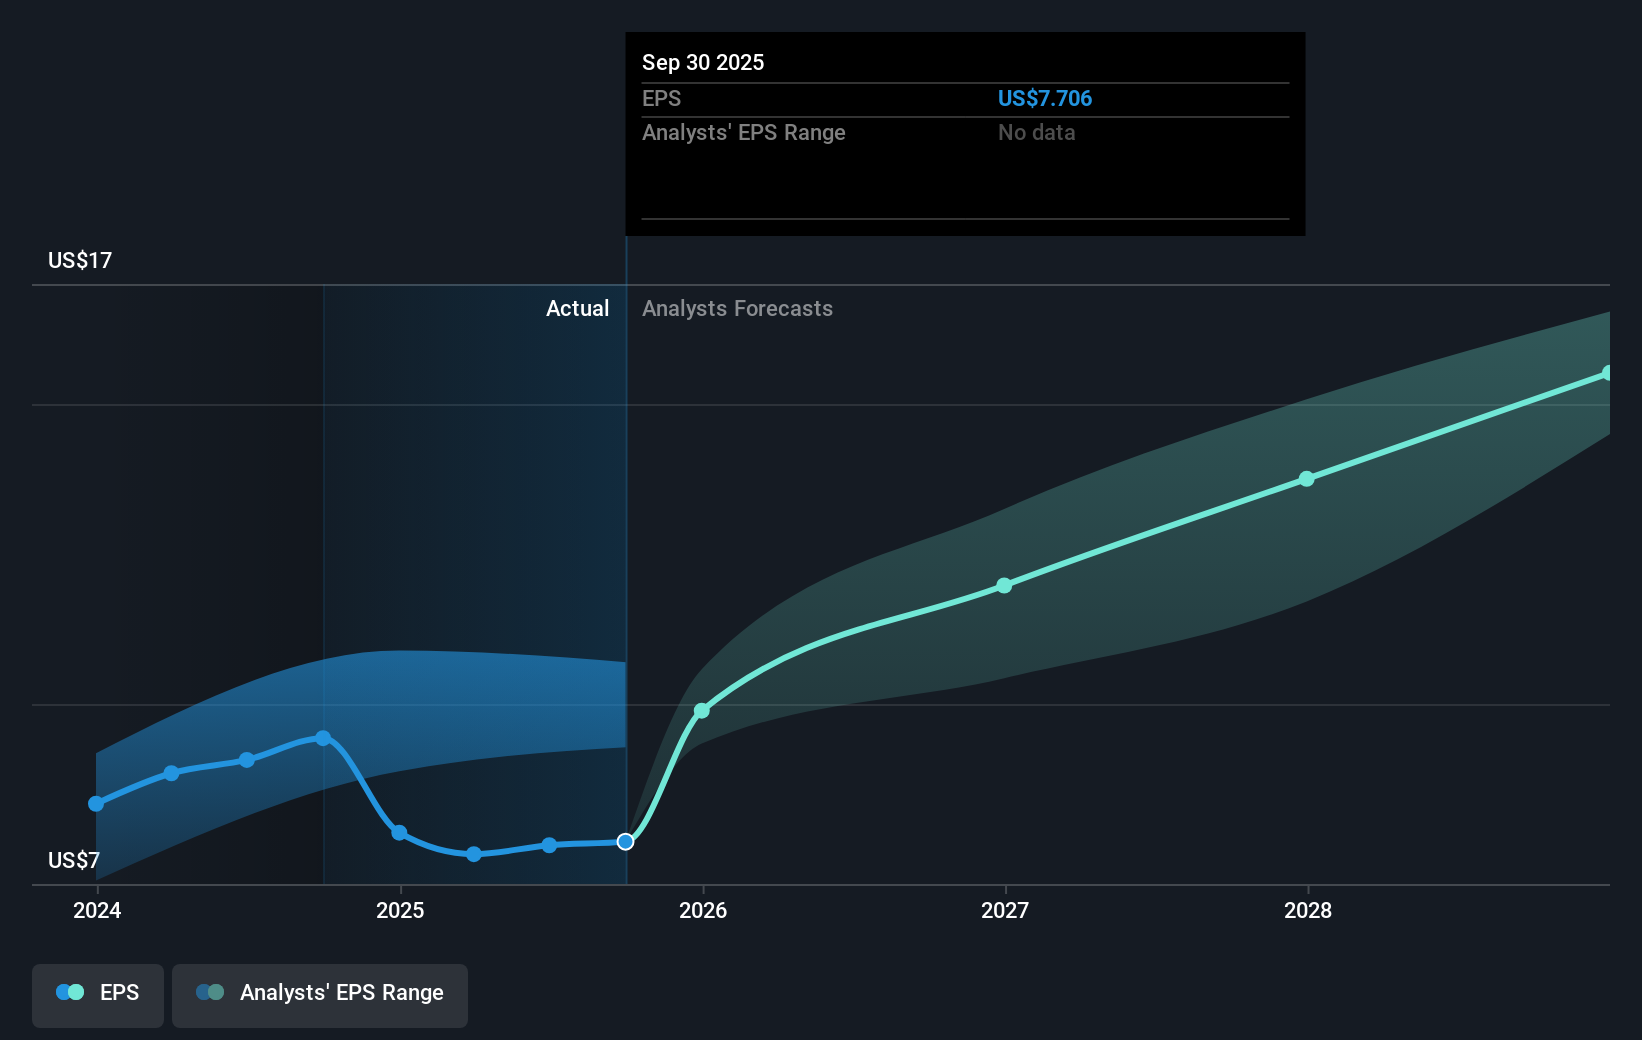Click the mid-2025 EPS data point

(549, 845)
